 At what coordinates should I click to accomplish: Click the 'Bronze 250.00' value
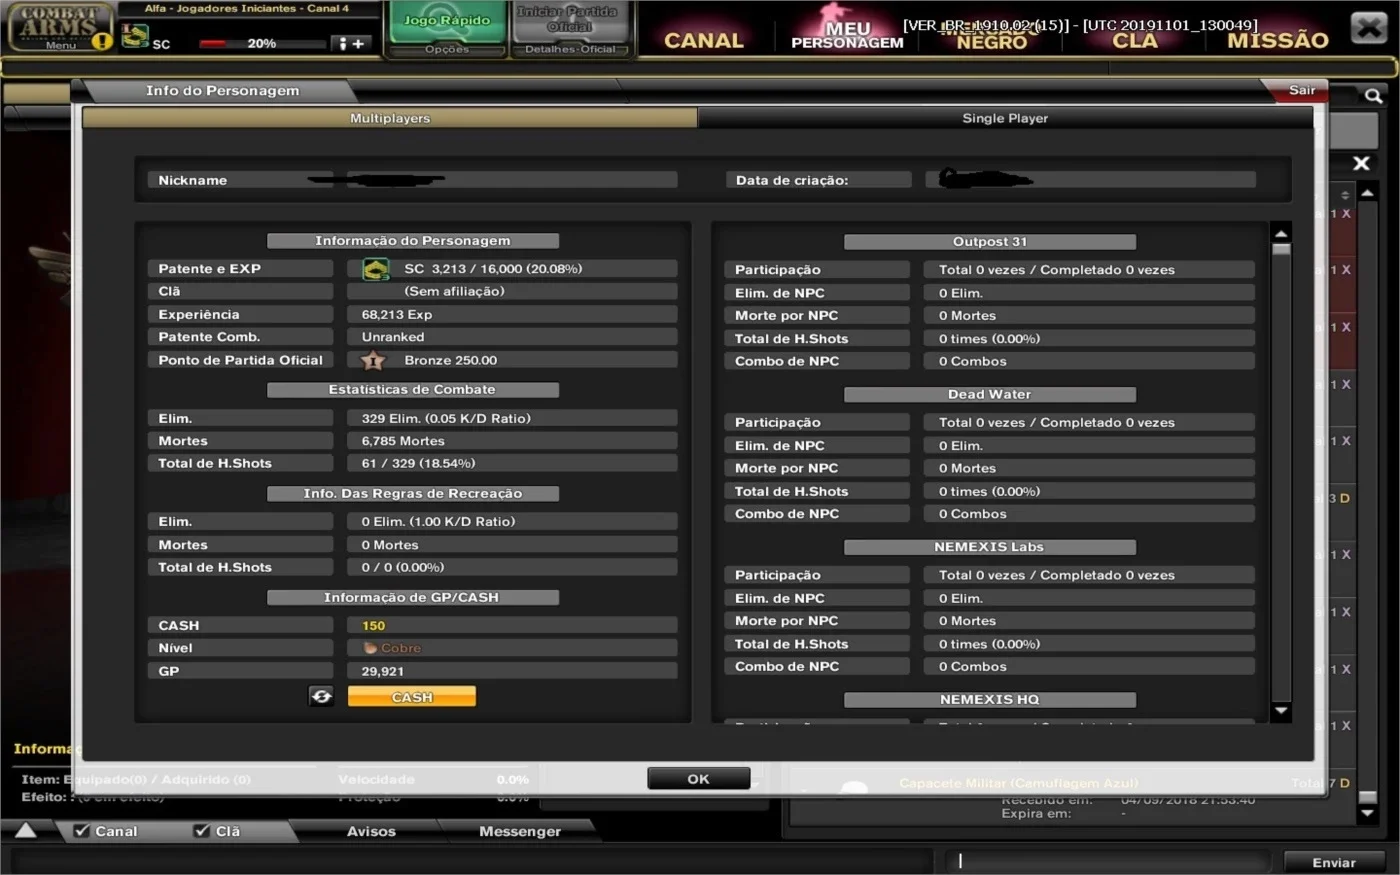pyautogui.click(x=451, y=360)
